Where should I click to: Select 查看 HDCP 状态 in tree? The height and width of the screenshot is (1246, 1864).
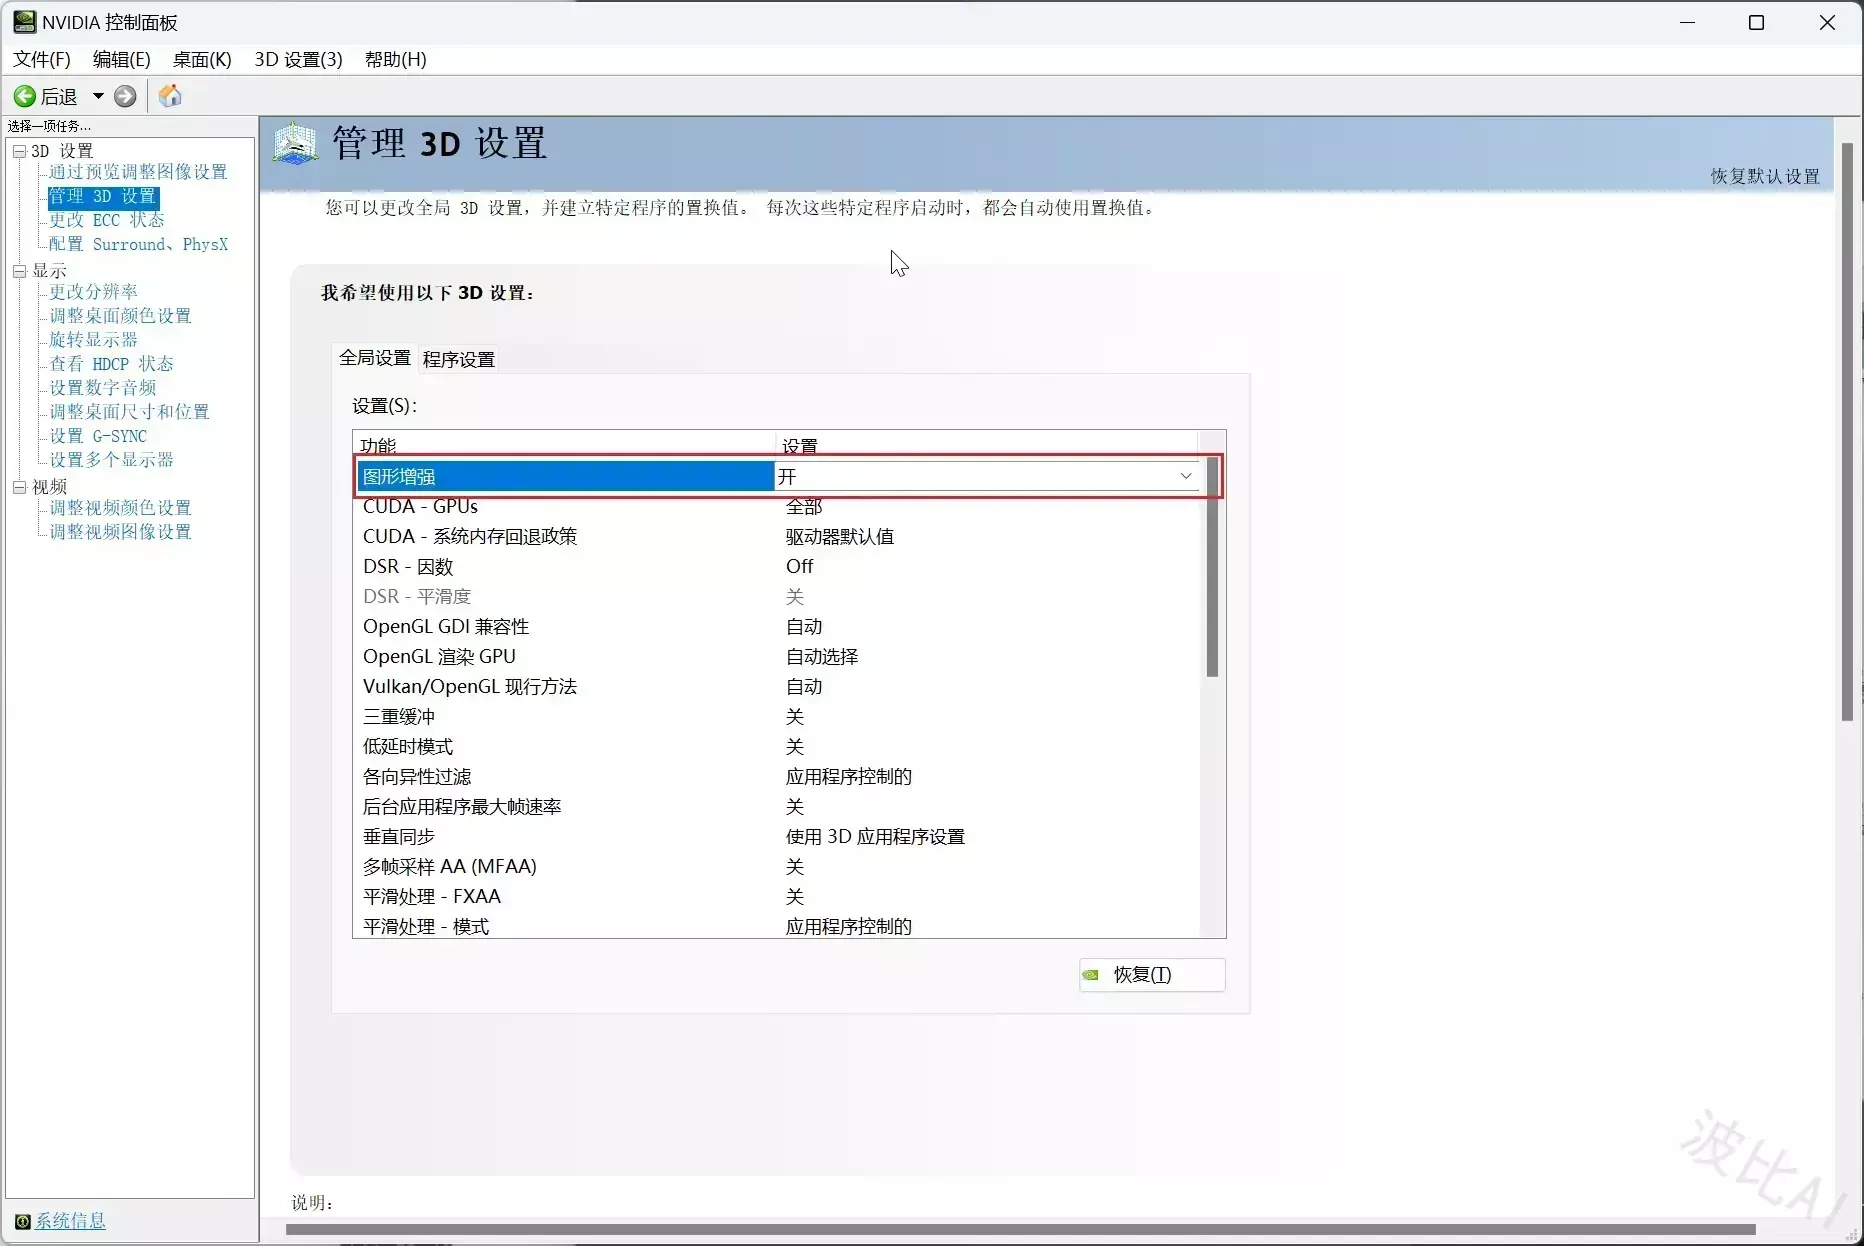(111, 364)
